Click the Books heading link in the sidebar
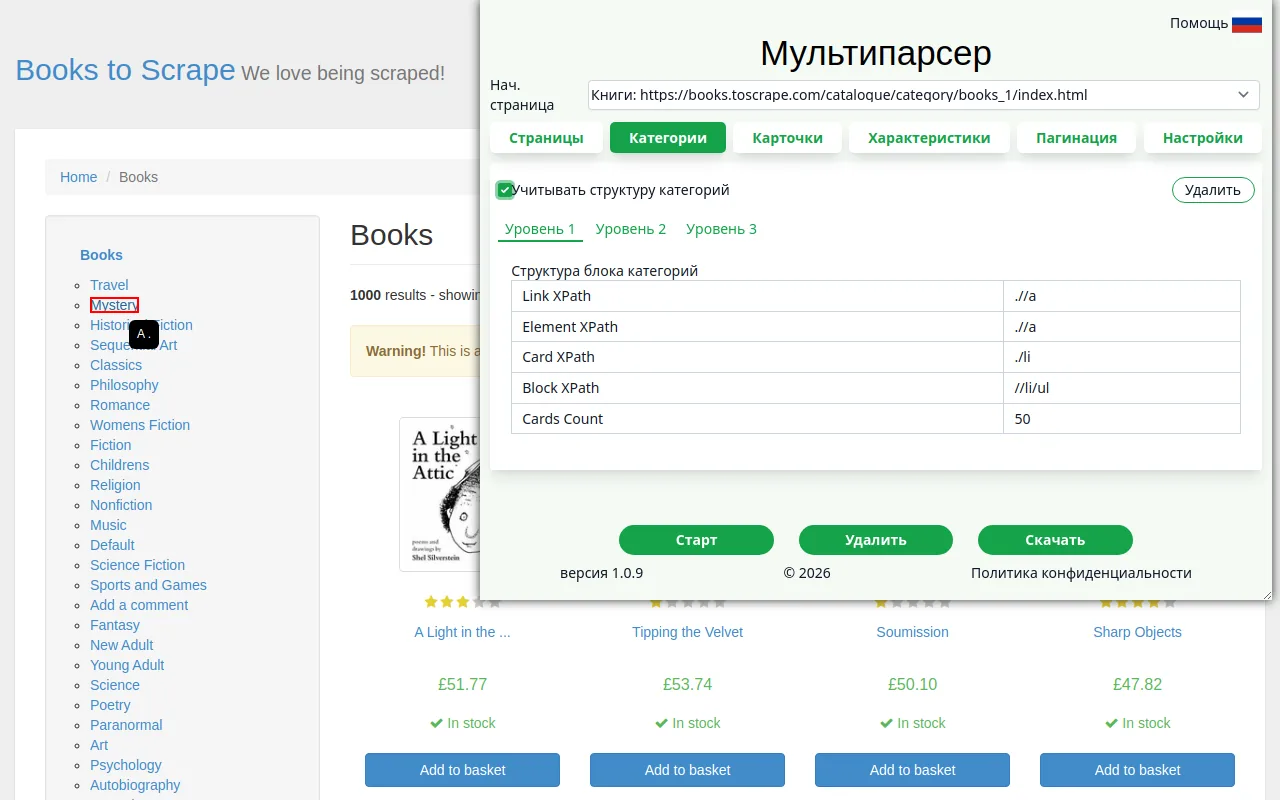The height and width of the screenshot is (800, 1280). point(101,255)
